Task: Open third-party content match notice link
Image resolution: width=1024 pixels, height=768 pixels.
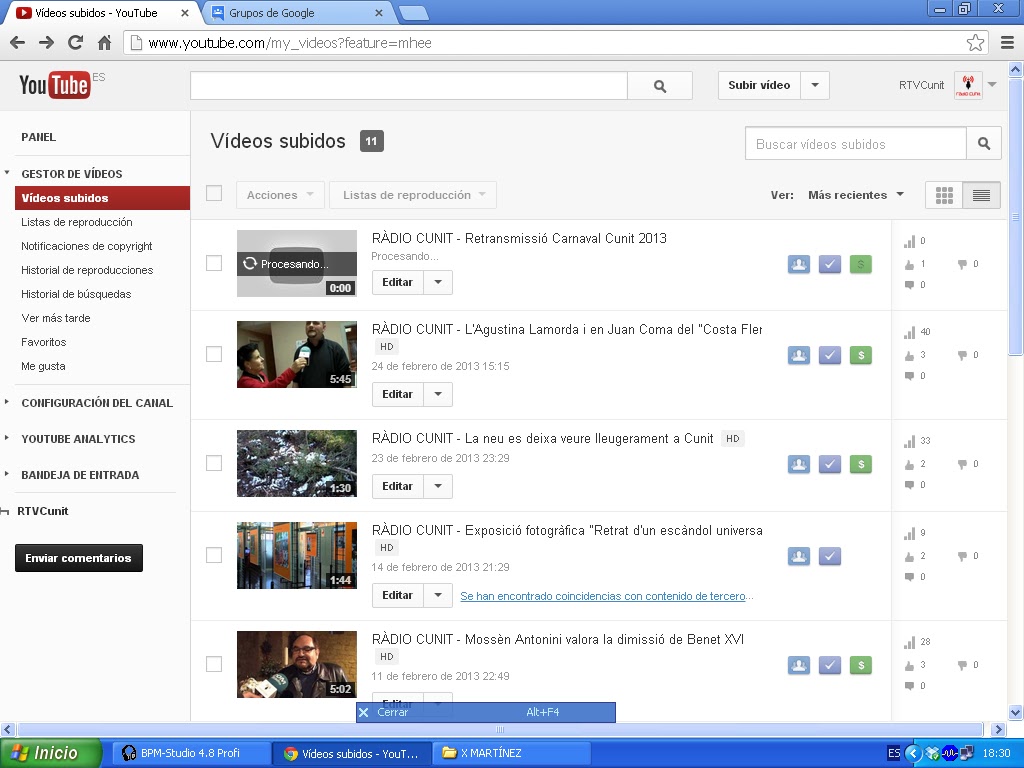Action: [x=607, y=596]
